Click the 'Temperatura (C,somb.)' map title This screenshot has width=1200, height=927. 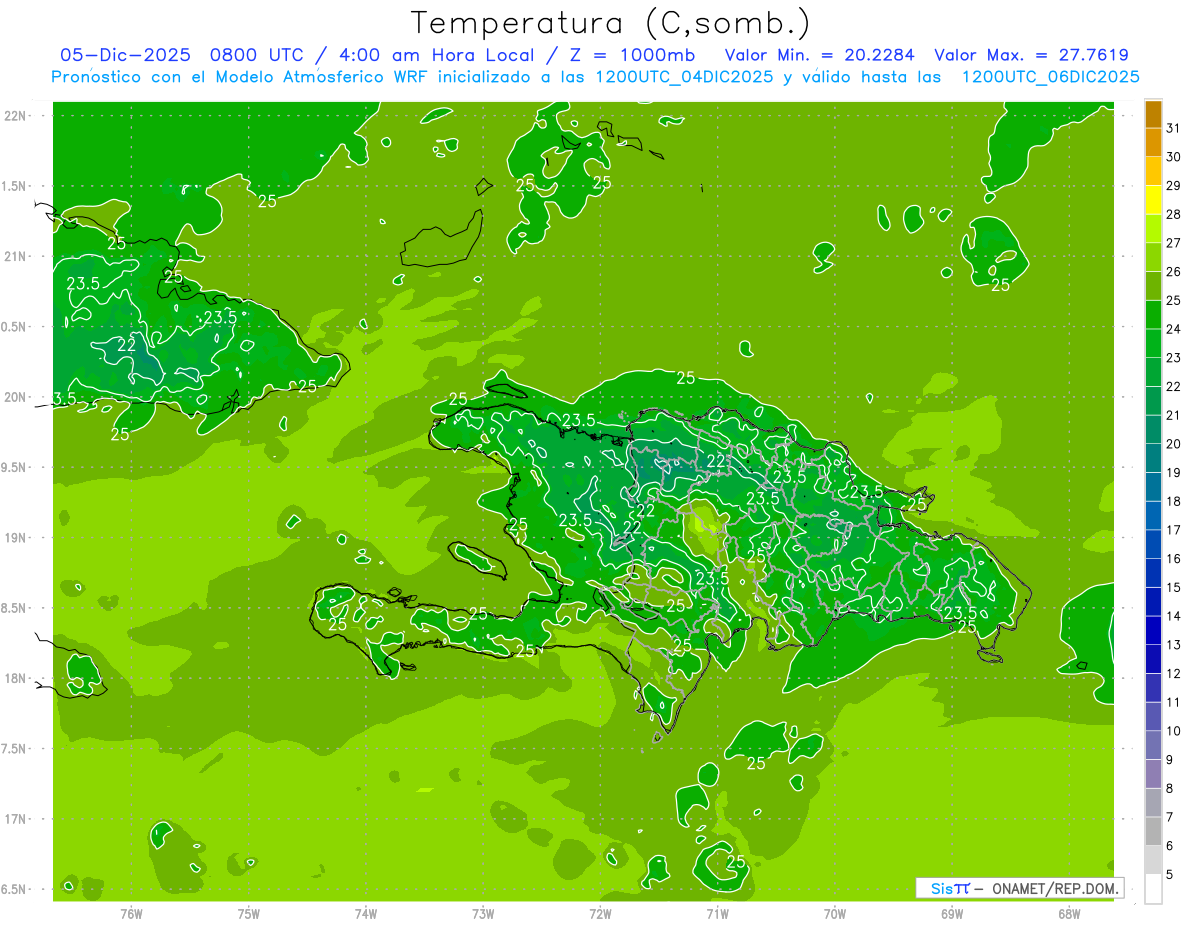[x=611, y=23]
